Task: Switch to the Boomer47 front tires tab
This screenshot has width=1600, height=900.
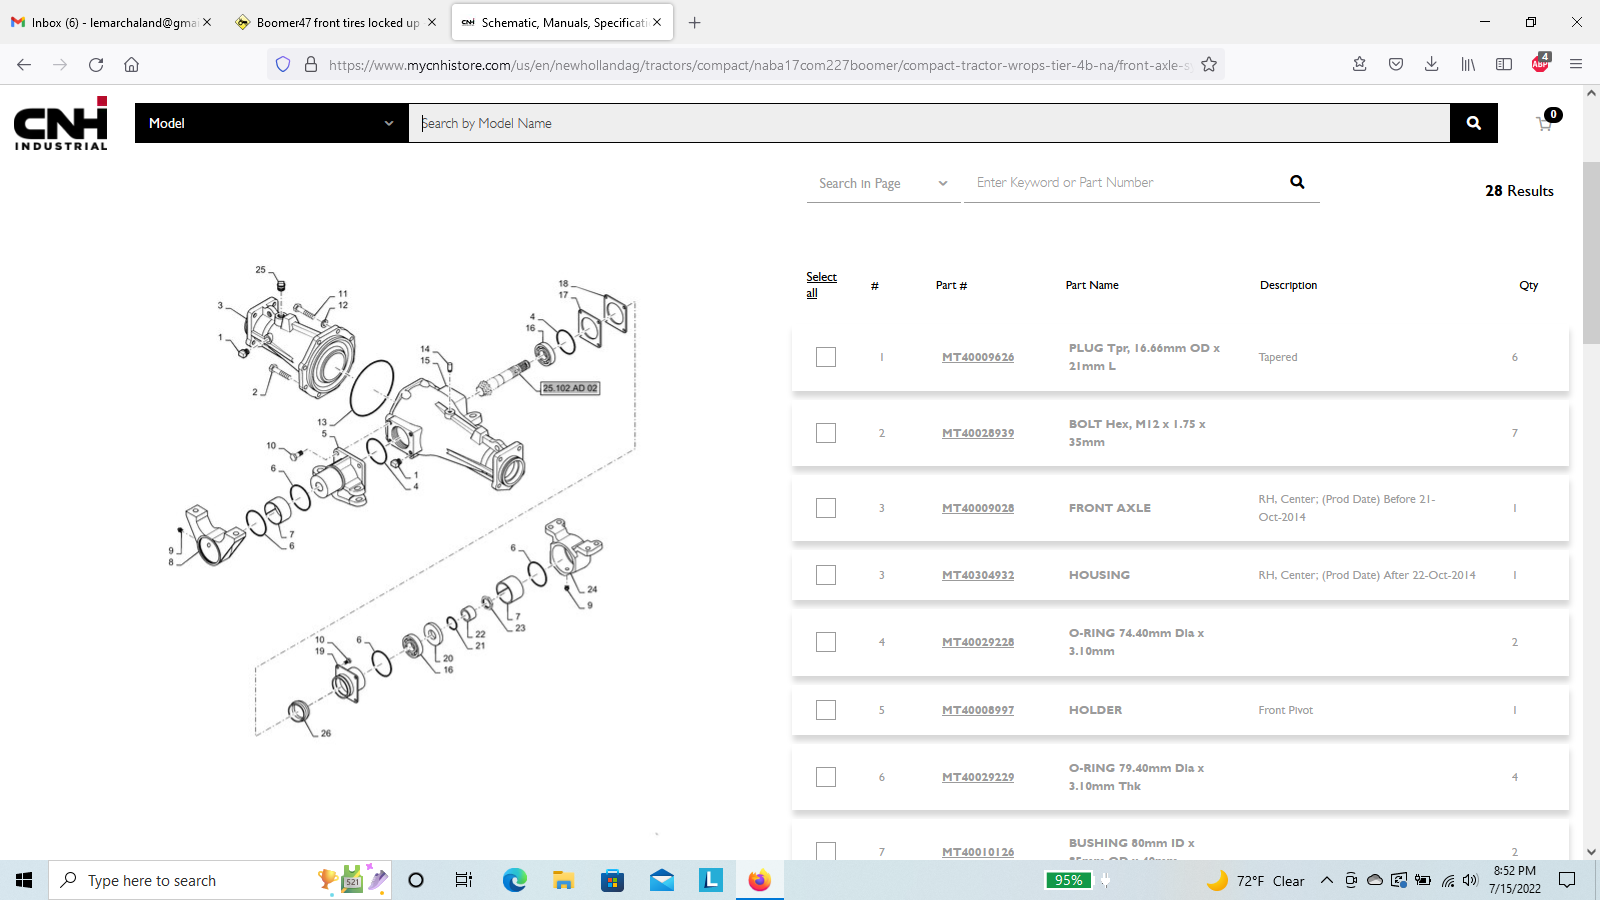Action: click(x=336, y=22)
